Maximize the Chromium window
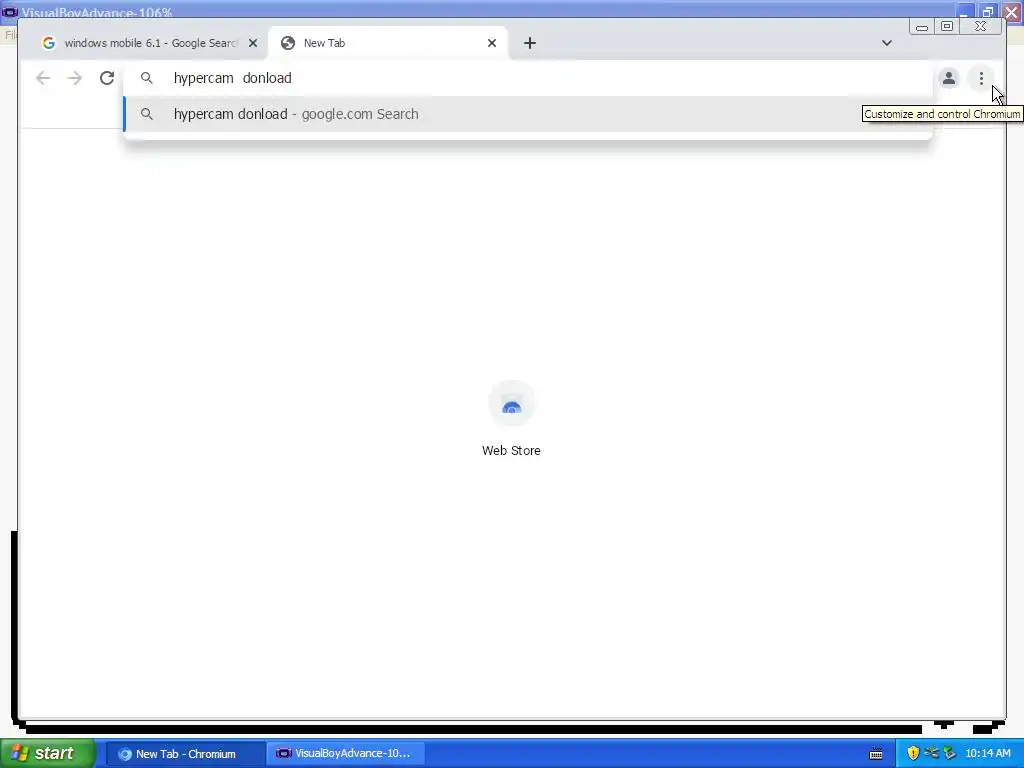 point(947,27)
